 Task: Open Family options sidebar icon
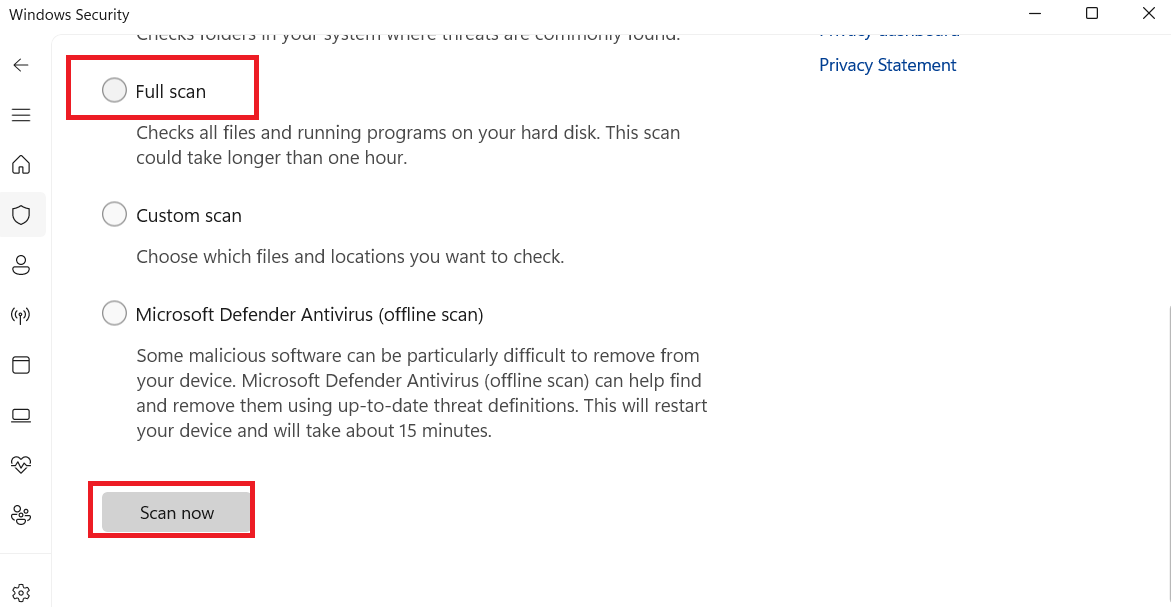(x=21, y=515)
